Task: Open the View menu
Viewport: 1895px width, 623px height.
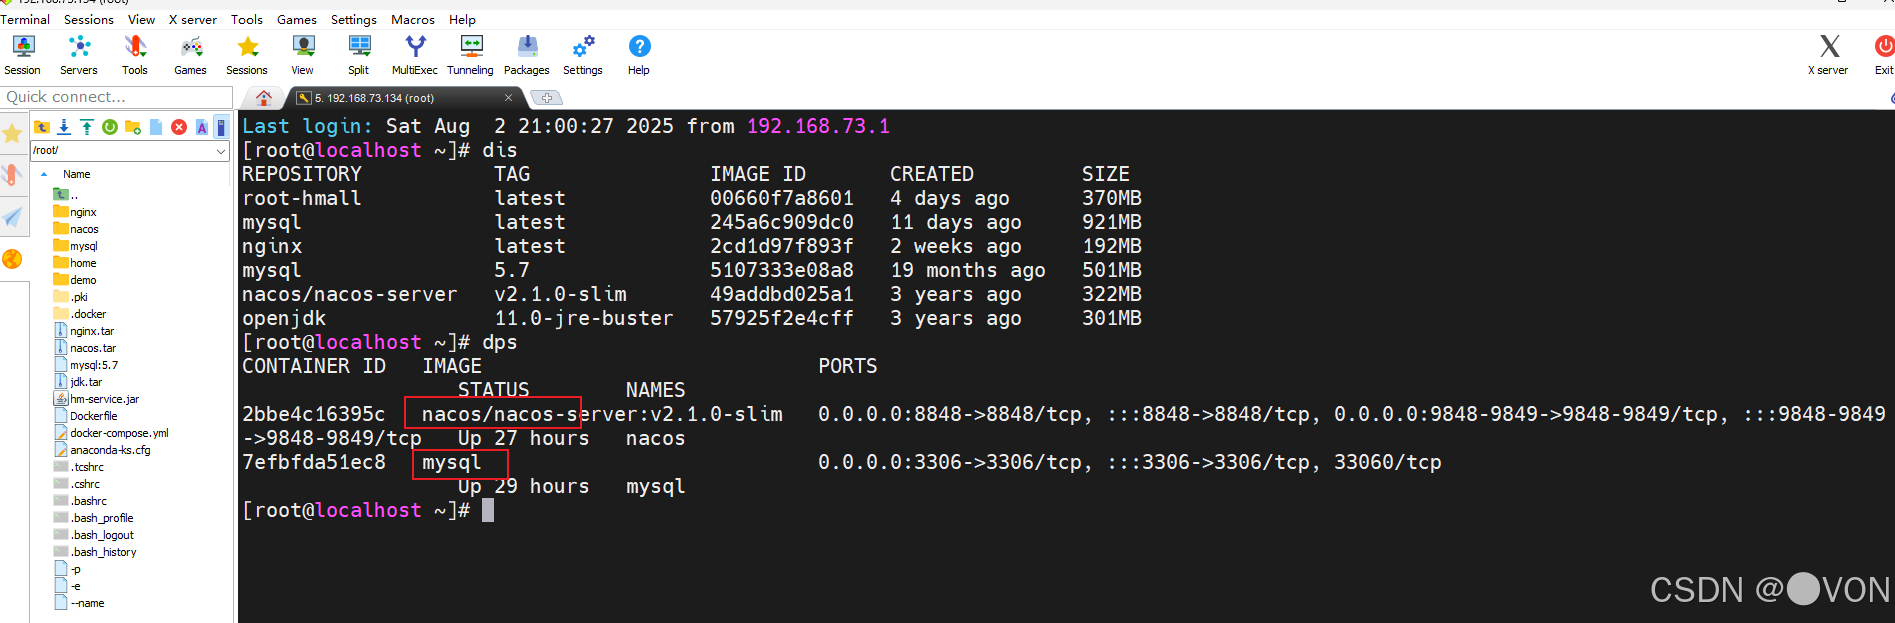Action: click(x=141, y=19)
